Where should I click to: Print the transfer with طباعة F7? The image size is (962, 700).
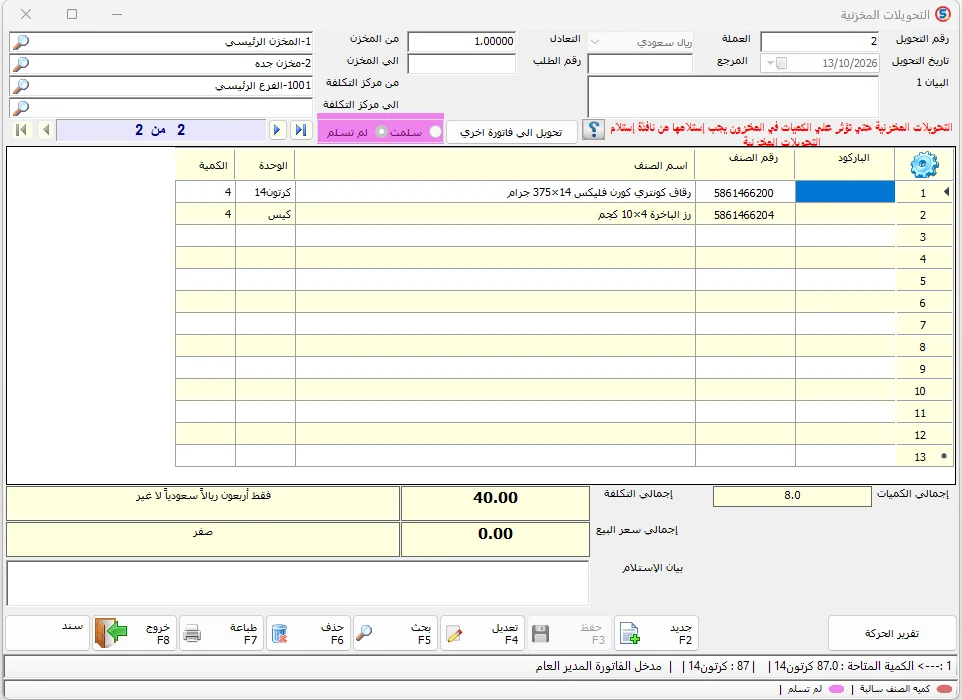221,633
